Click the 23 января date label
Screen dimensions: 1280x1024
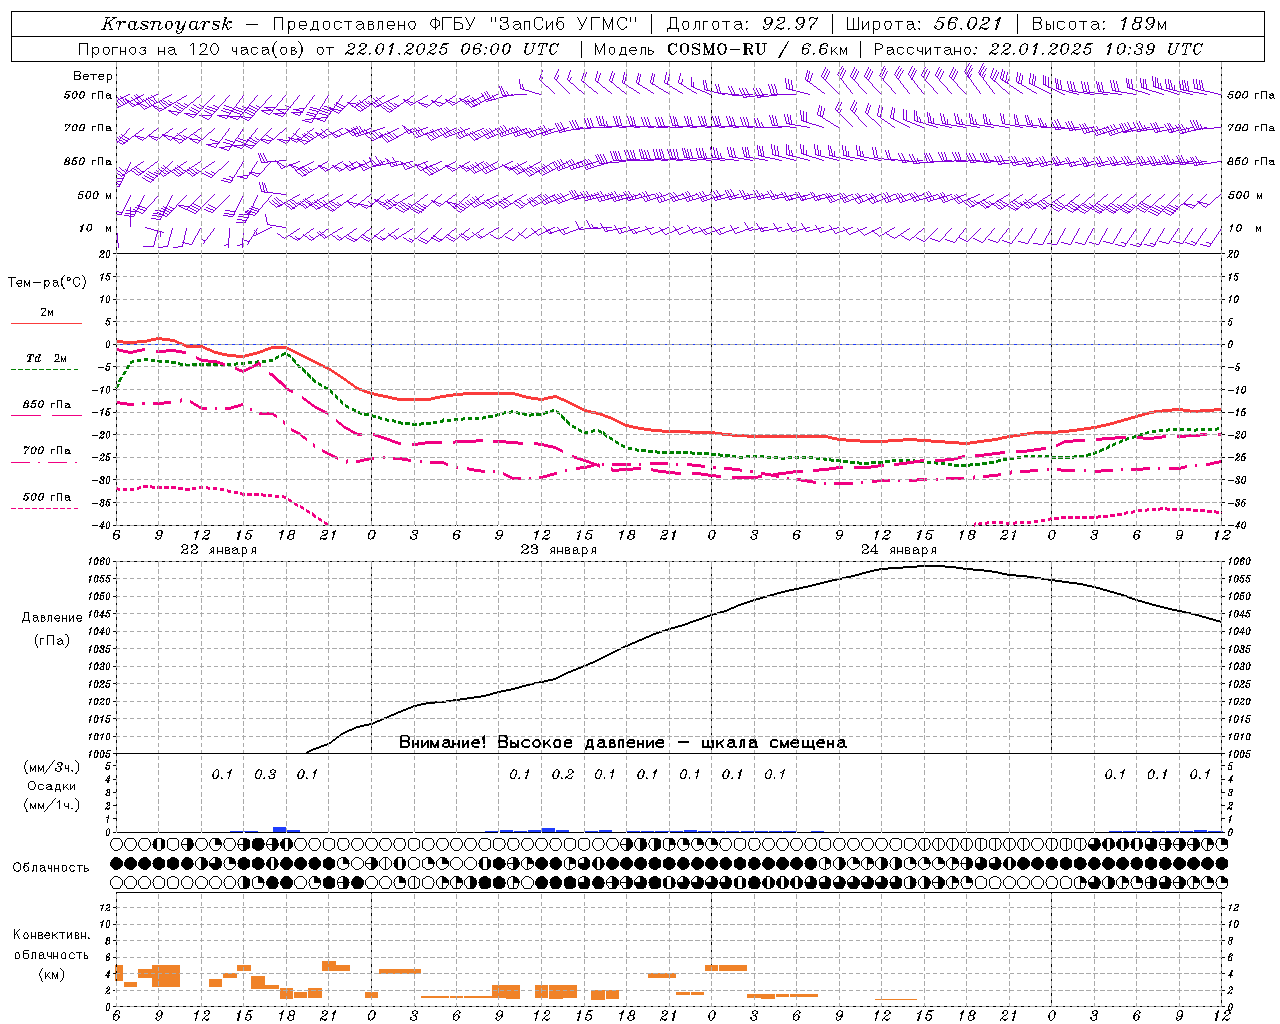point(558,550)
